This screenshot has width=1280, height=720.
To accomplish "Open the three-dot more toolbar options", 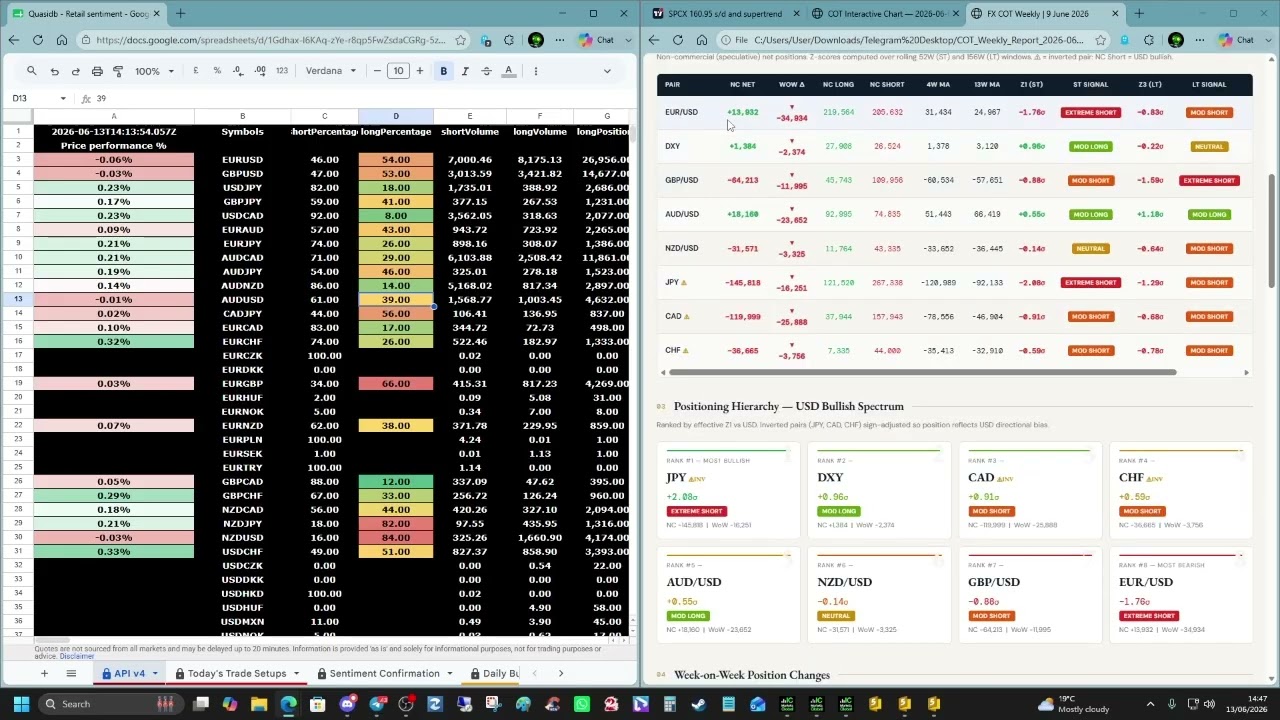I will pyautogui.click(x=536, y=71).
